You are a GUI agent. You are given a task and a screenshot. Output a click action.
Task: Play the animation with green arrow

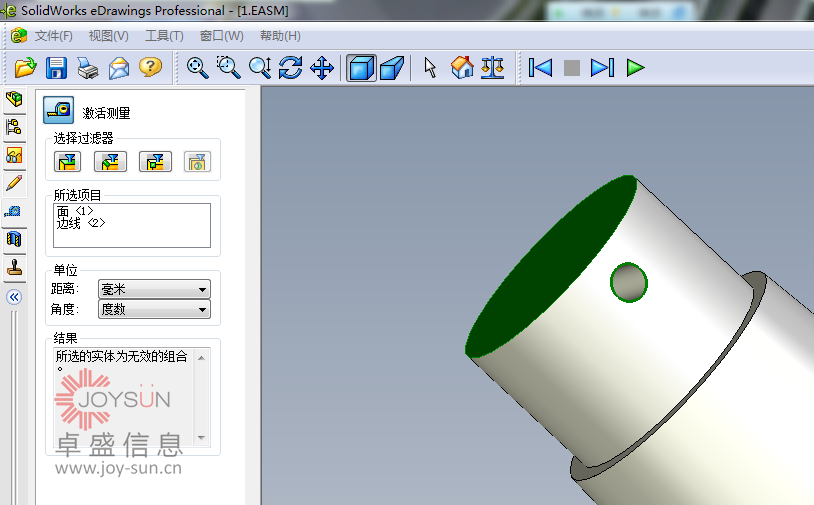635,67
